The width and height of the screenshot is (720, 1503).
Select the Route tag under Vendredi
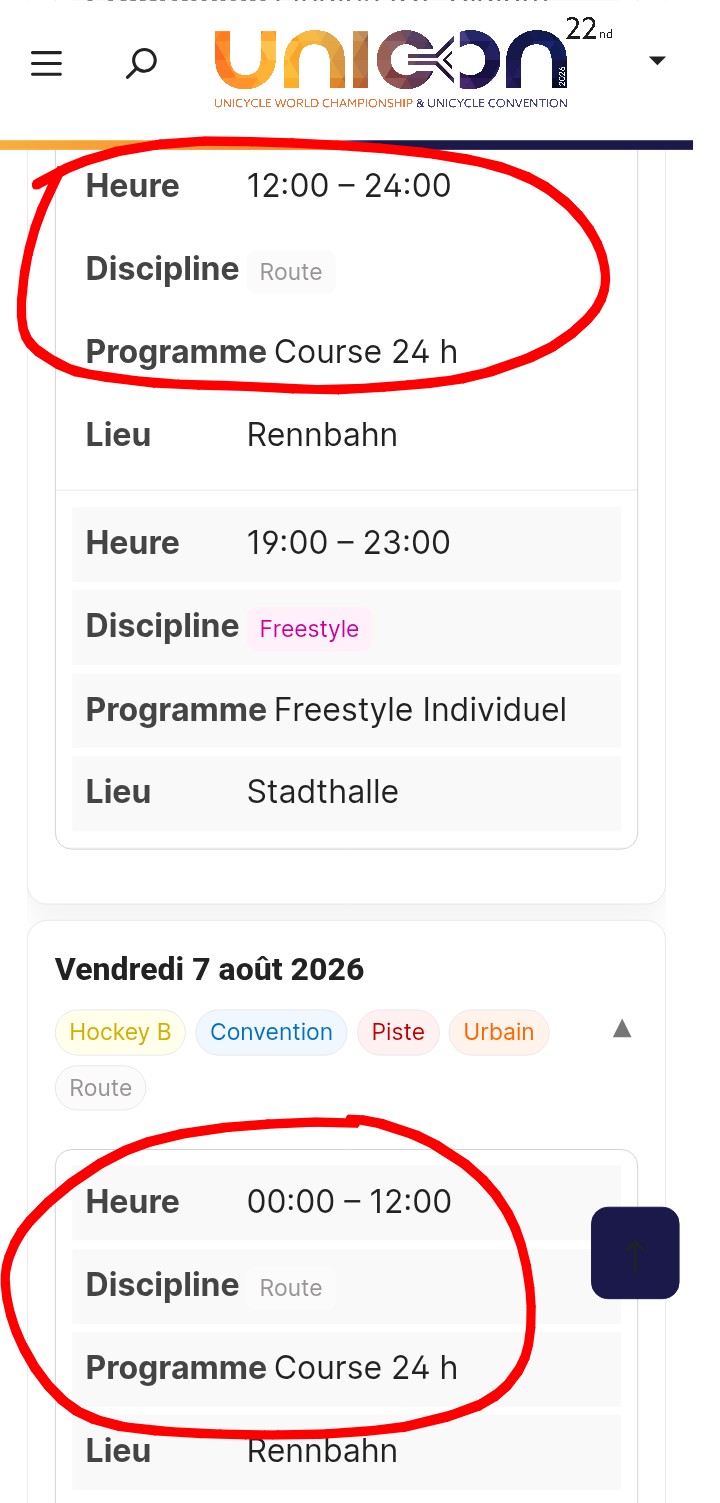(x=100, y=1088)
